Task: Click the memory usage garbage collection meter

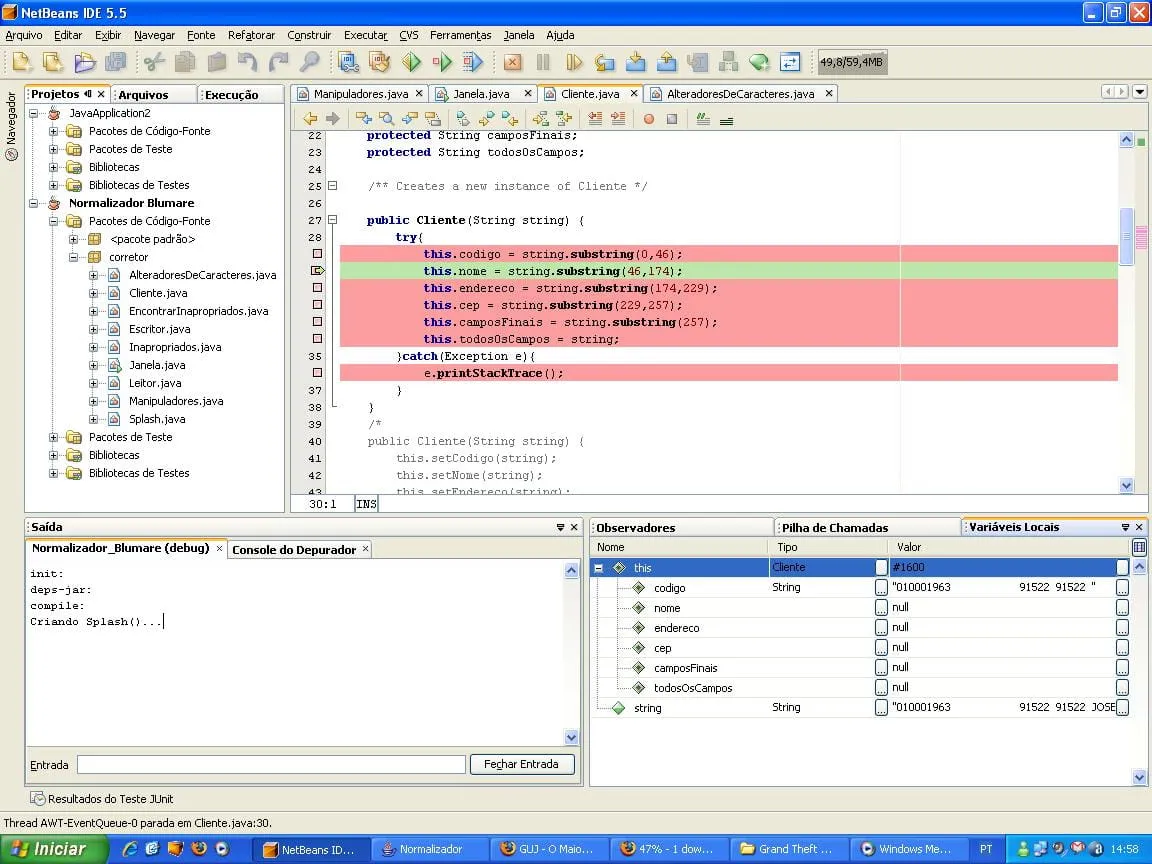Action: [852, 63]
